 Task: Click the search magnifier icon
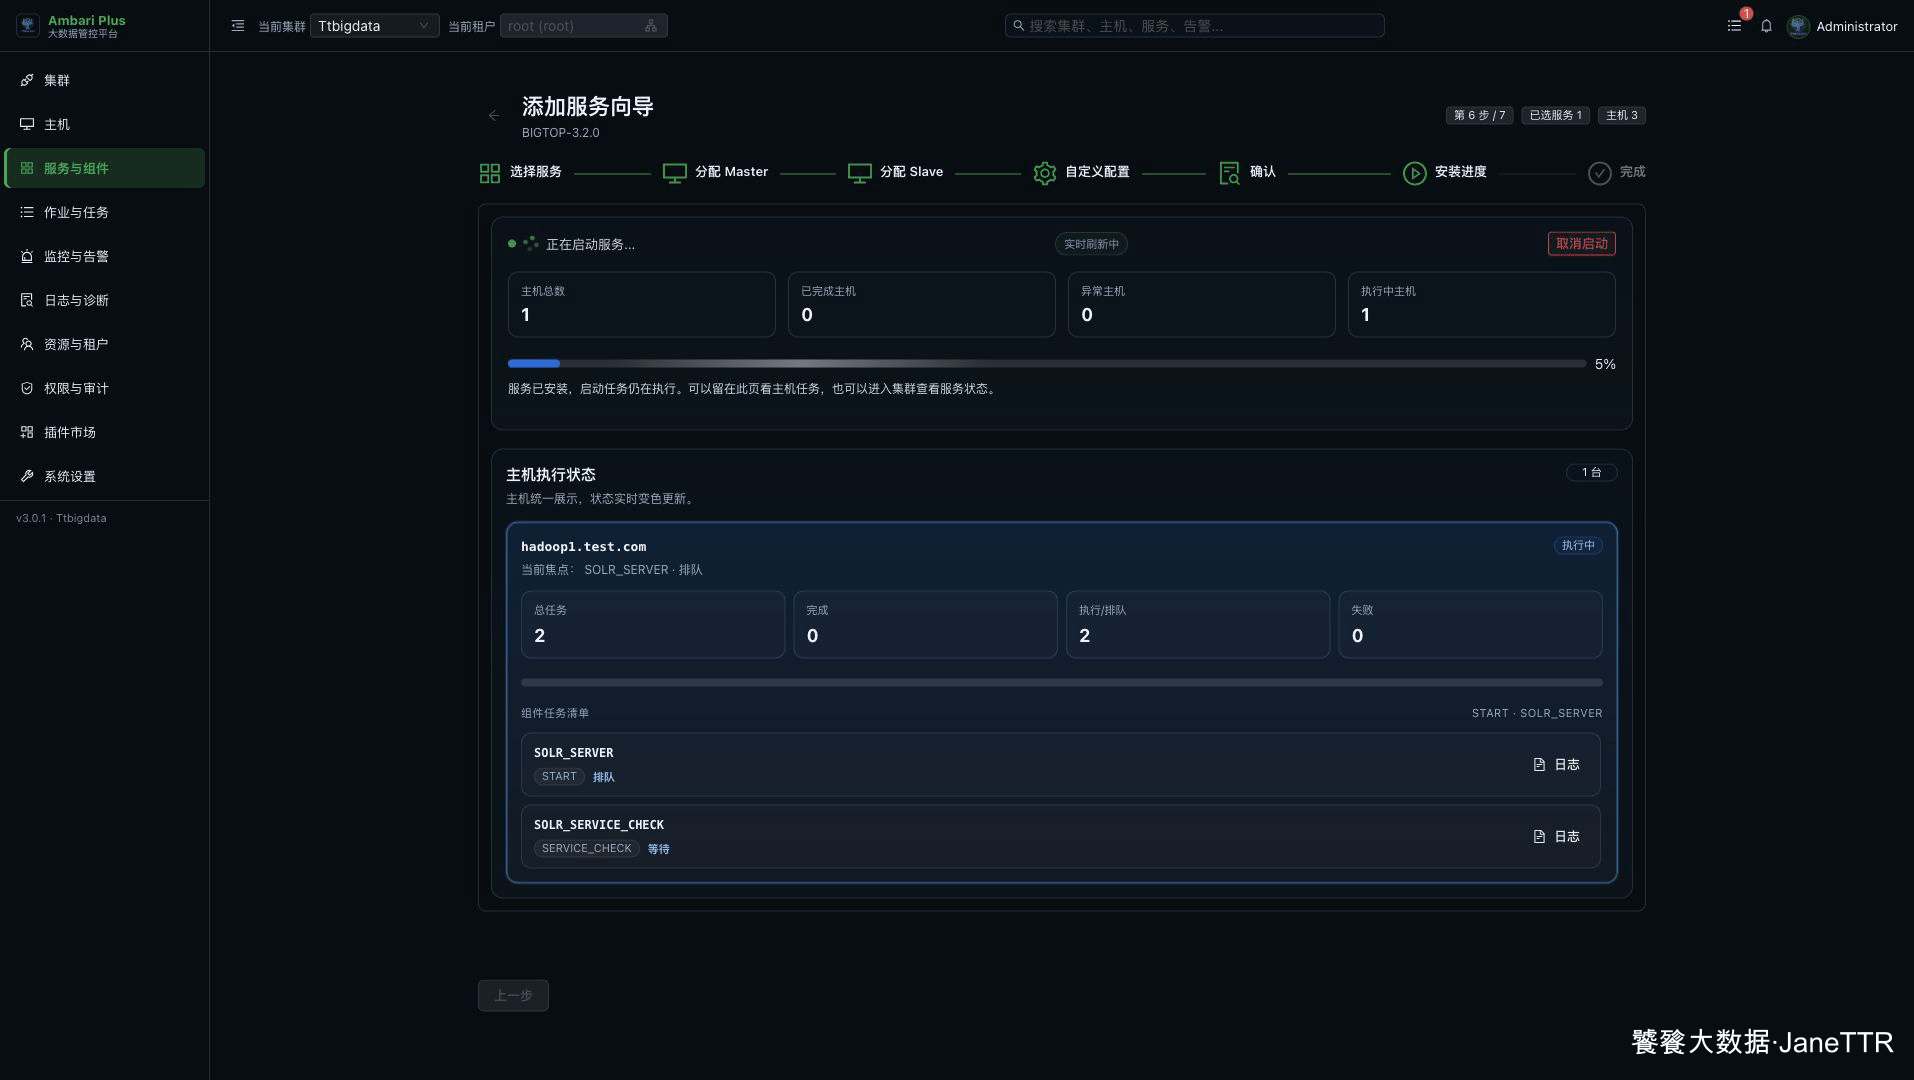[1018, 26]
